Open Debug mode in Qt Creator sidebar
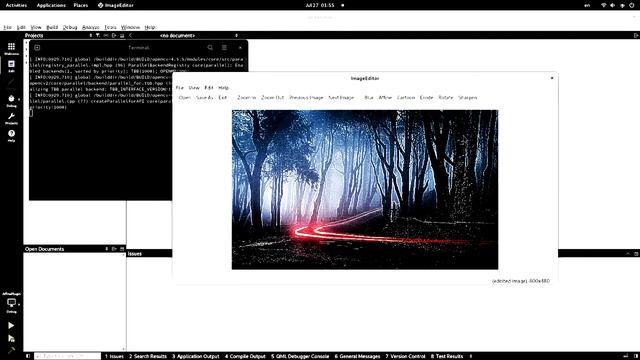The height and width of the screenshot is (360, 640). 11,101
